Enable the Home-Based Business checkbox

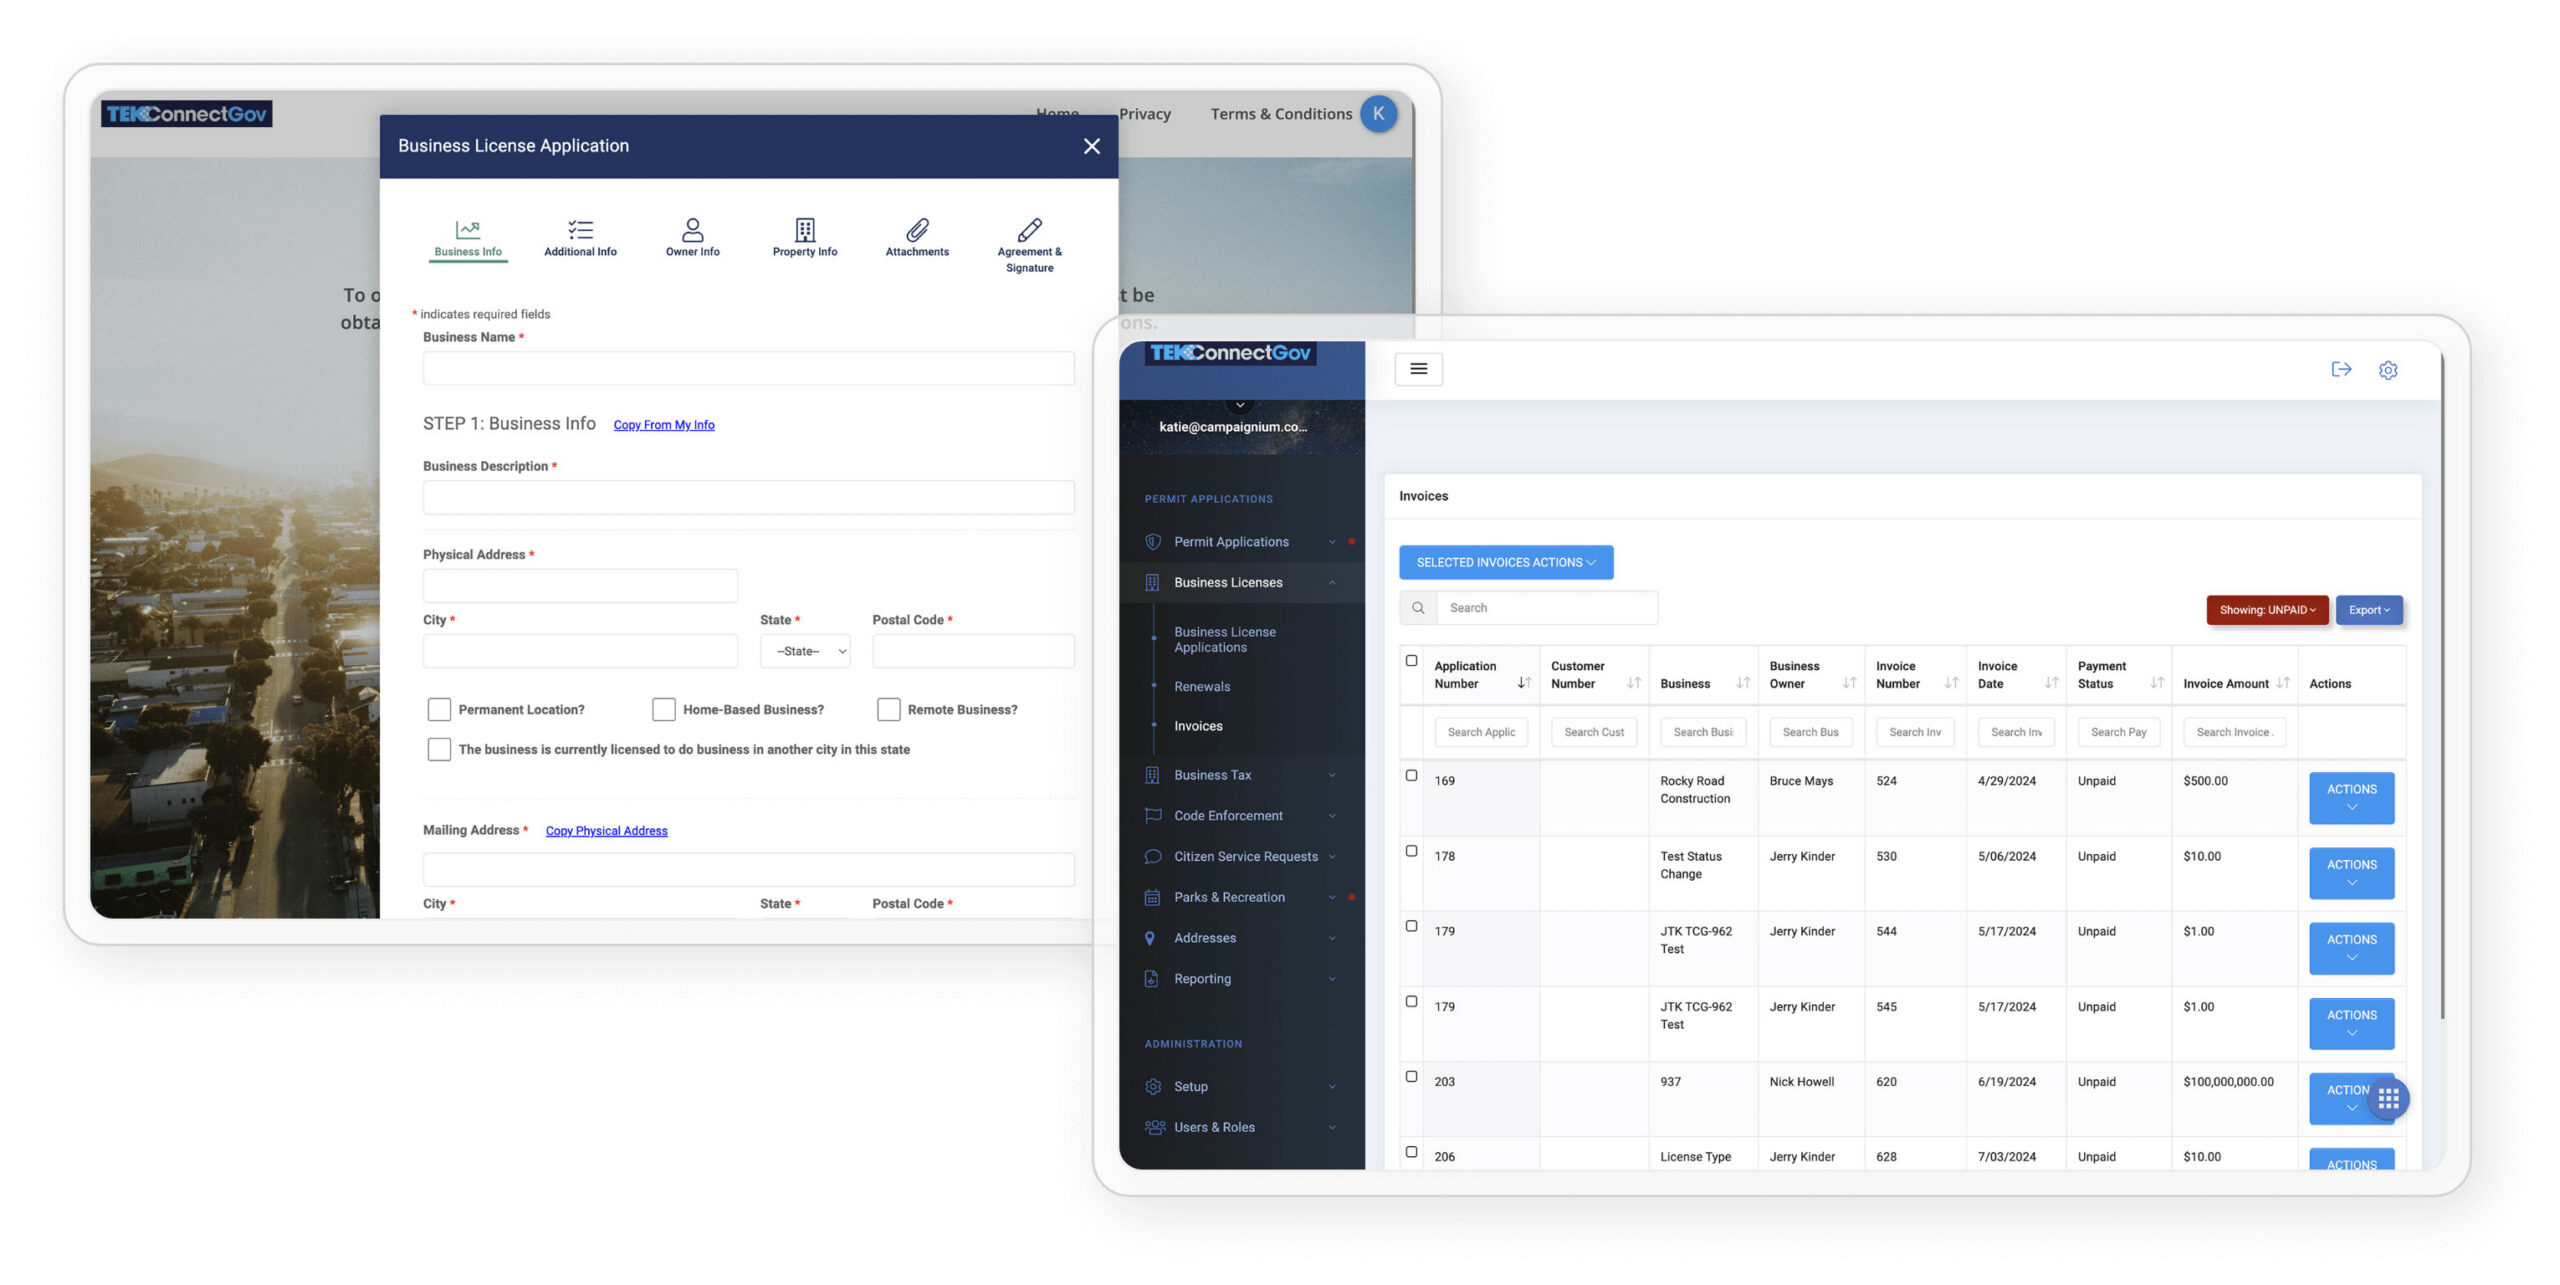(x=664, y=709)
